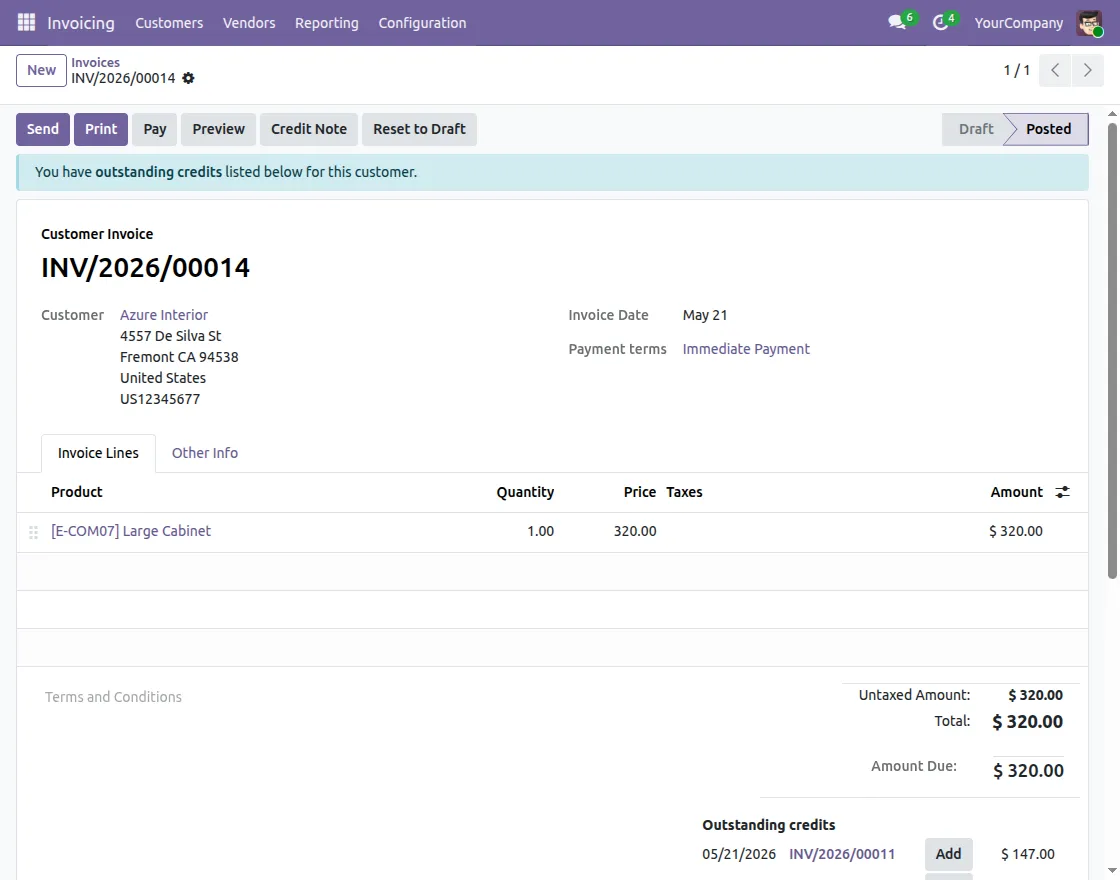Viewport: 1120px width, 880px height.
Task: Open the apps grid menu icon
Action: point(26,23)
